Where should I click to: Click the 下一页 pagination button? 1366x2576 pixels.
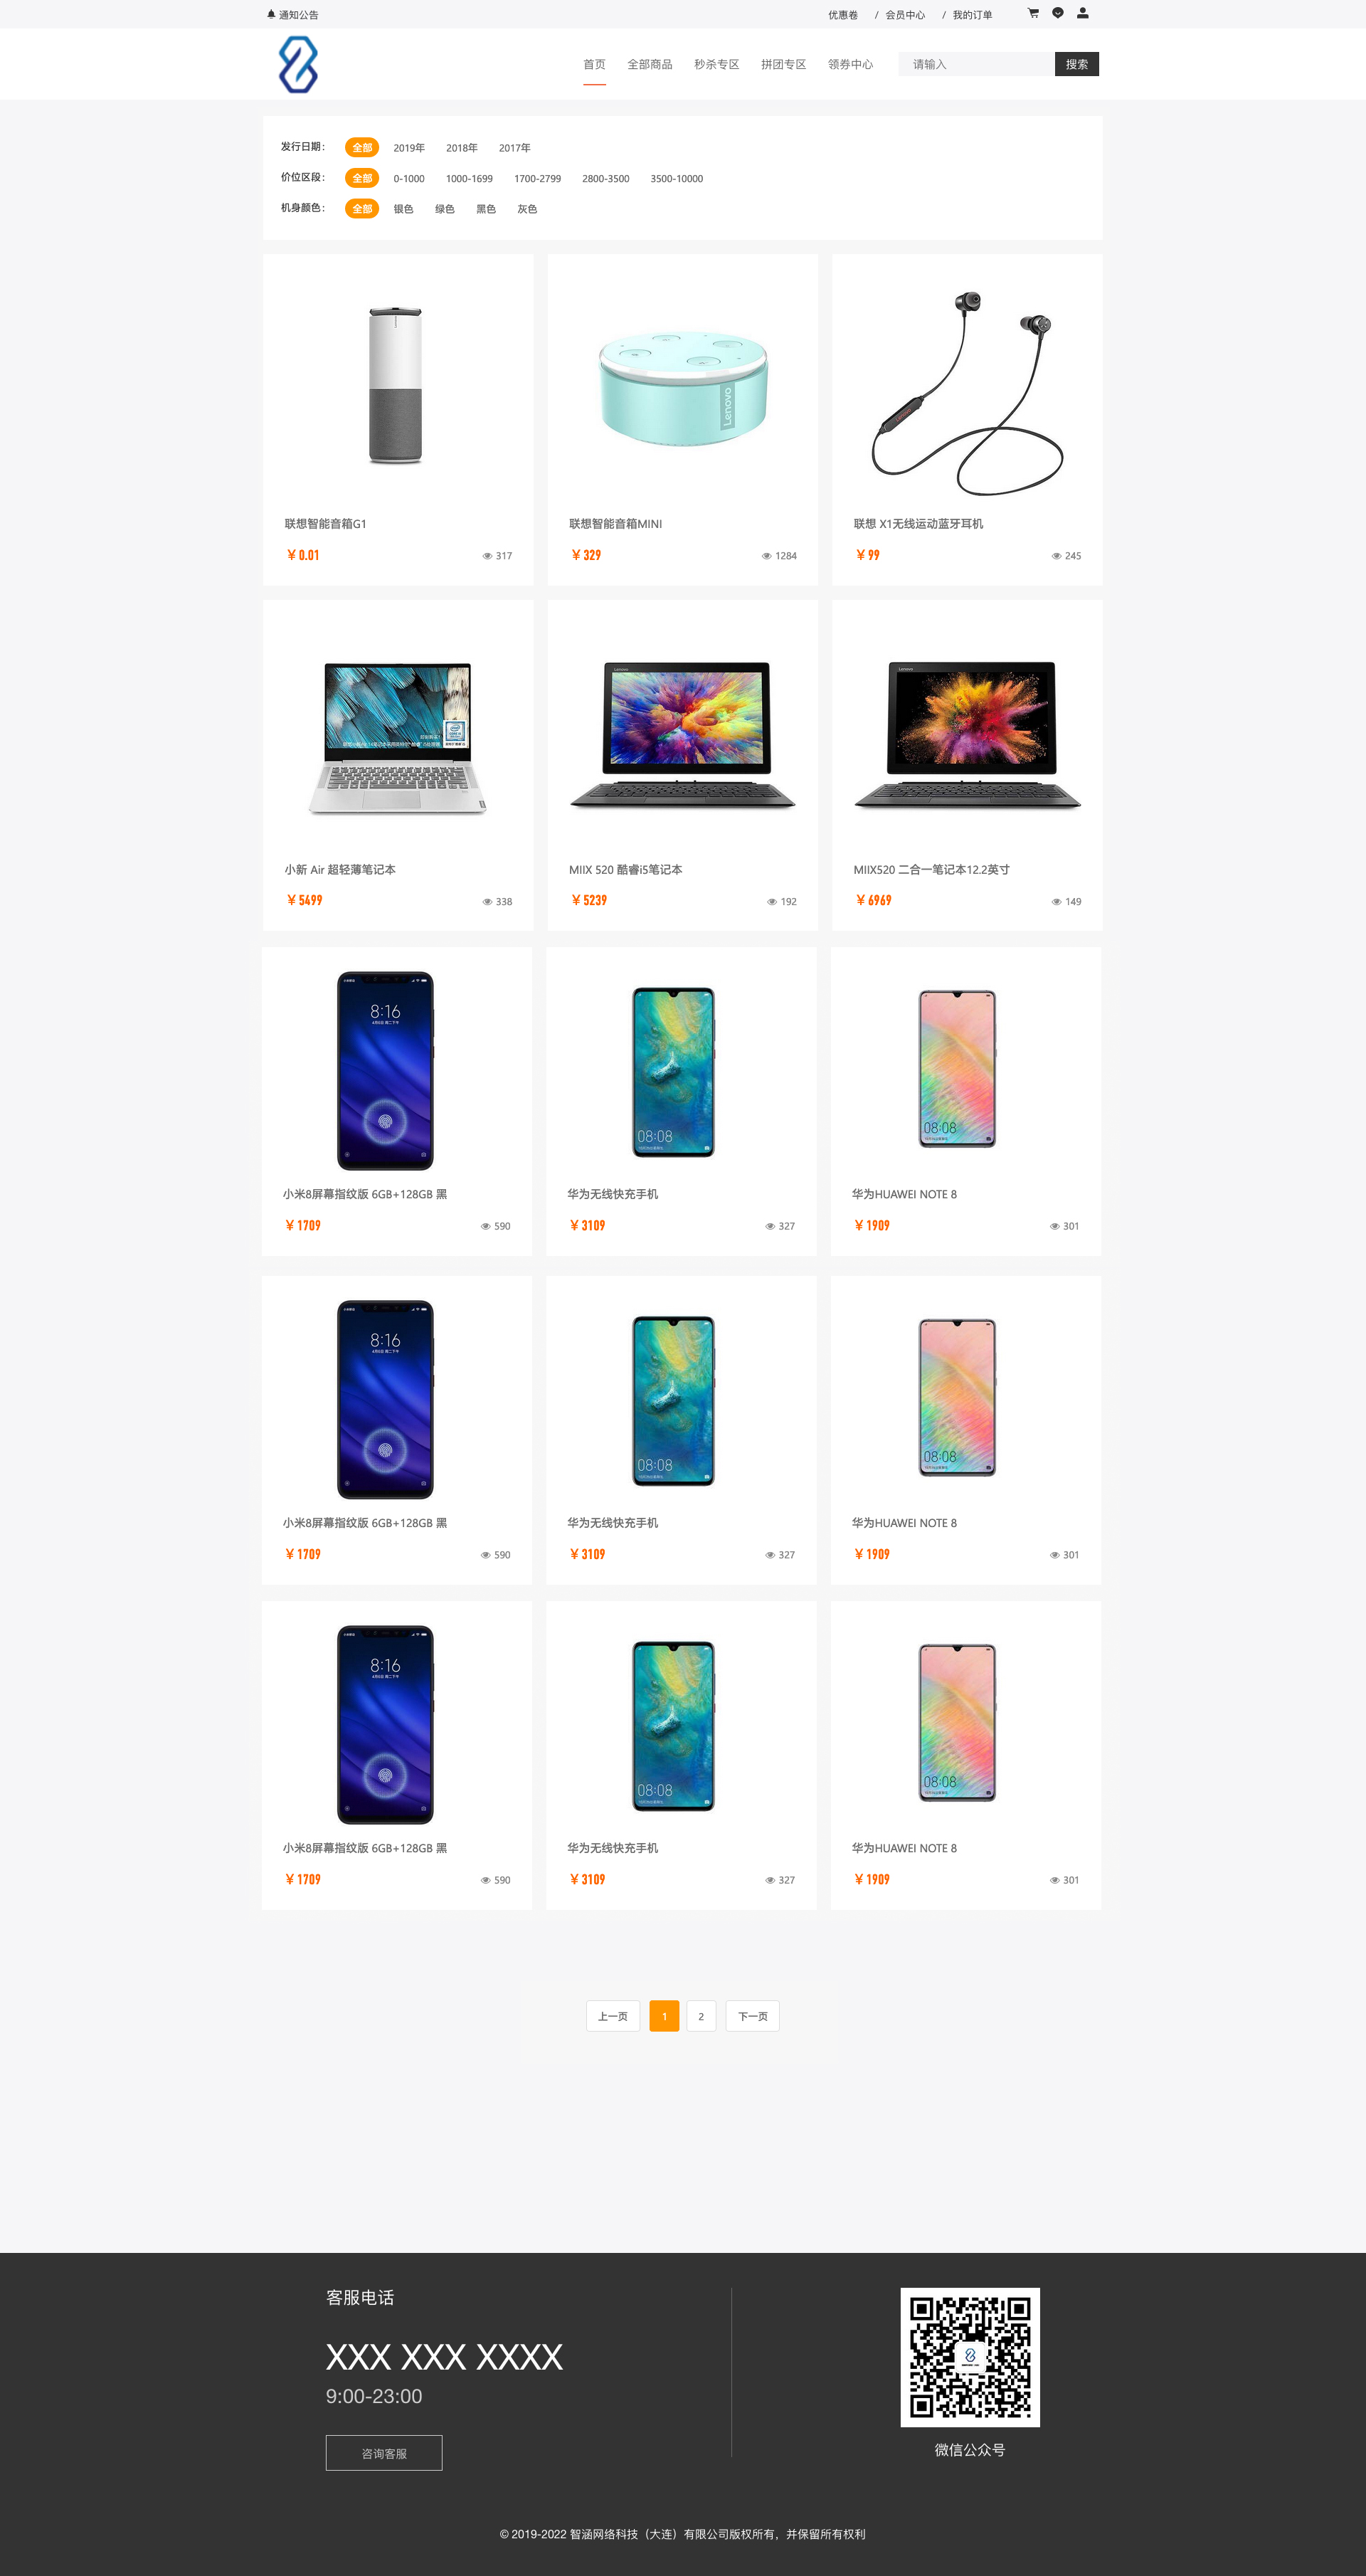[x=752, y=2016]
